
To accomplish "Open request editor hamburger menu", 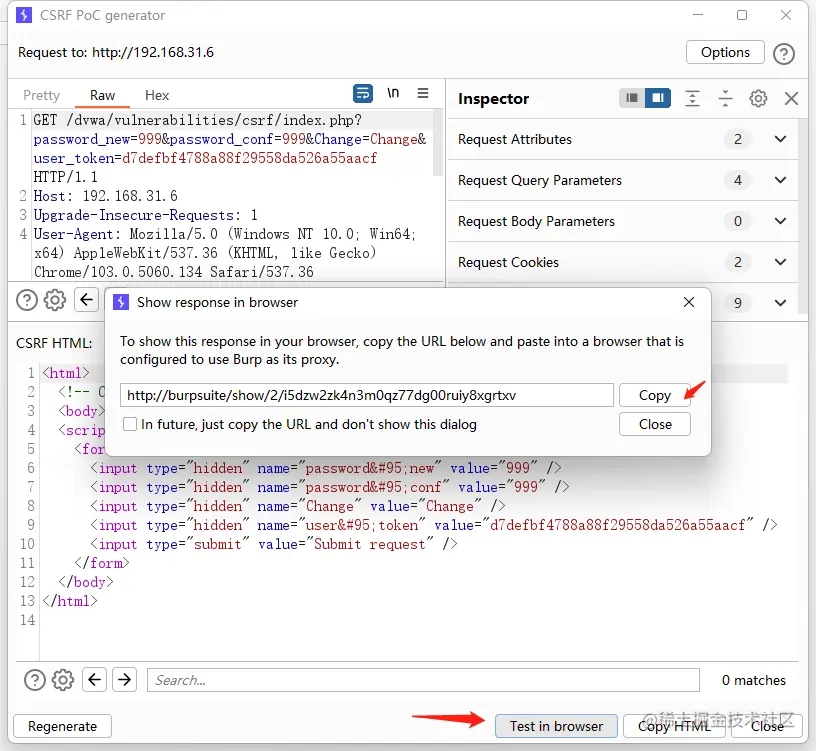I will [423, 93].
